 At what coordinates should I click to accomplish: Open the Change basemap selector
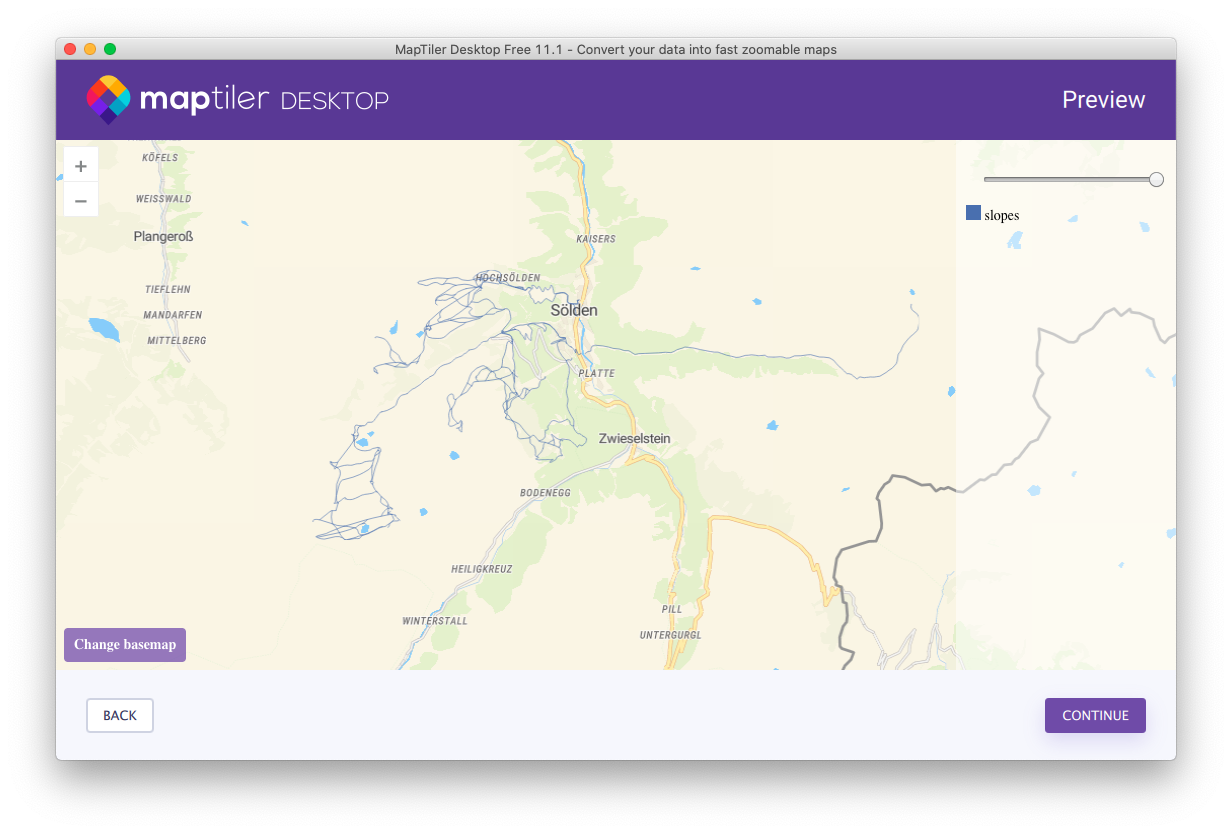coord(125,645)
